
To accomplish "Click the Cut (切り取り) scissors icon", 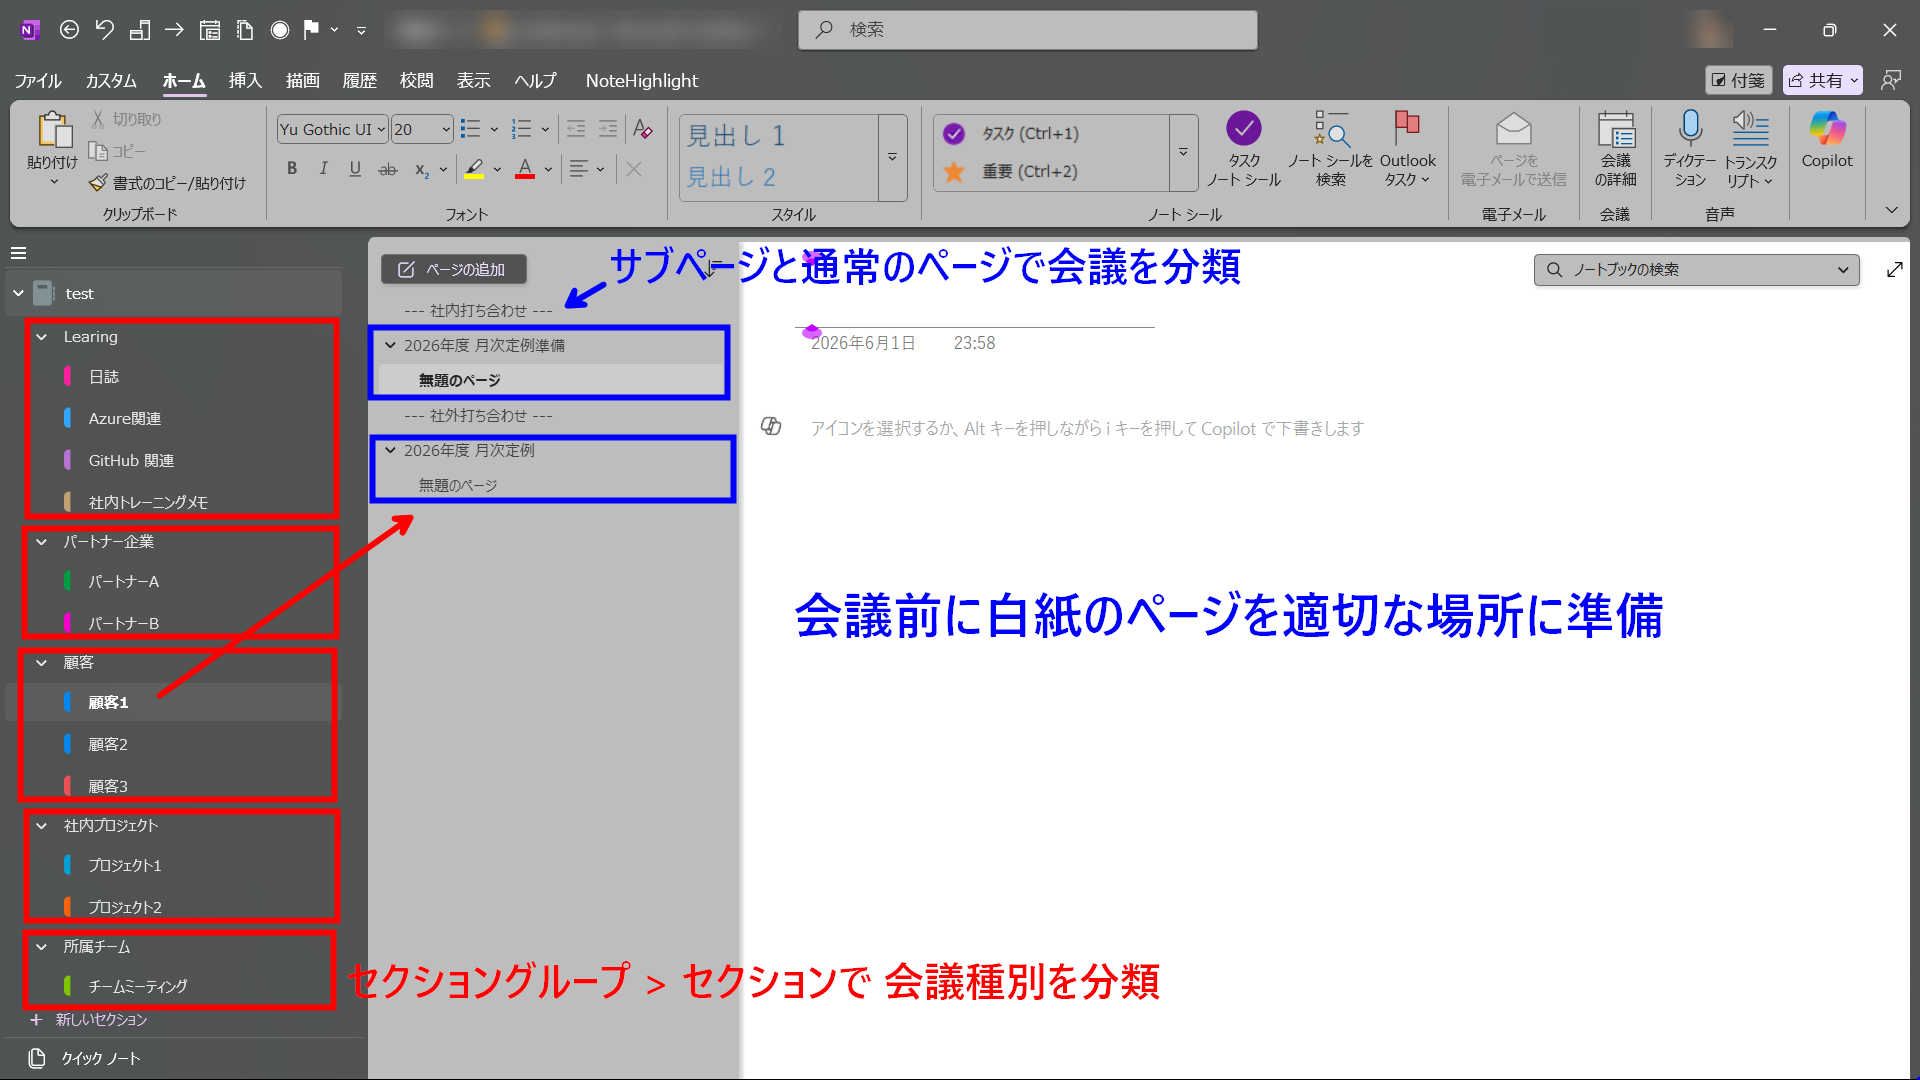I will (98, 119).
